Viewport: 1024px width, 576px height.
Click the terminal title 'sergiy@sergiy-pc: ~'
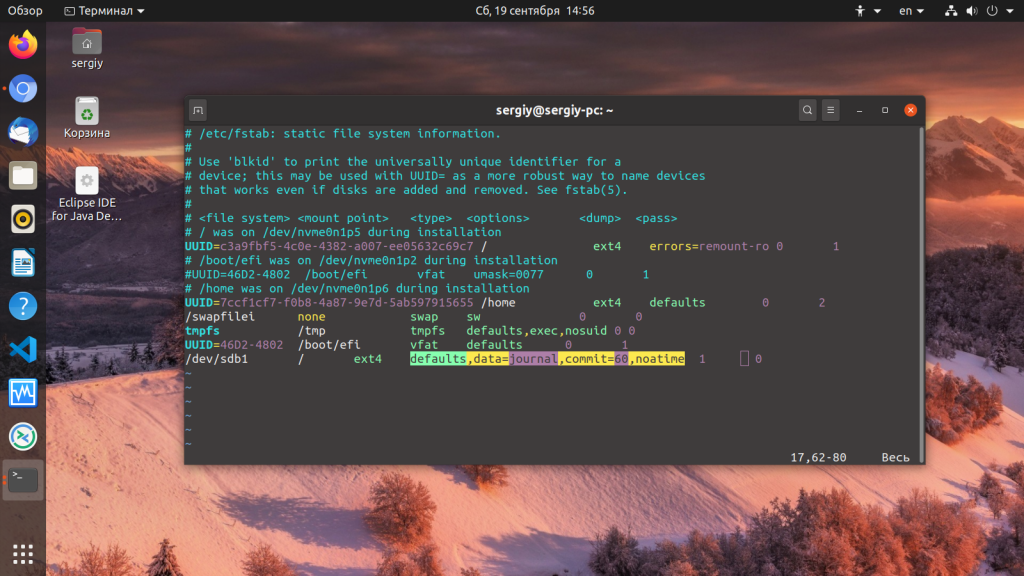pyautogui.click(x=554, y=110)
